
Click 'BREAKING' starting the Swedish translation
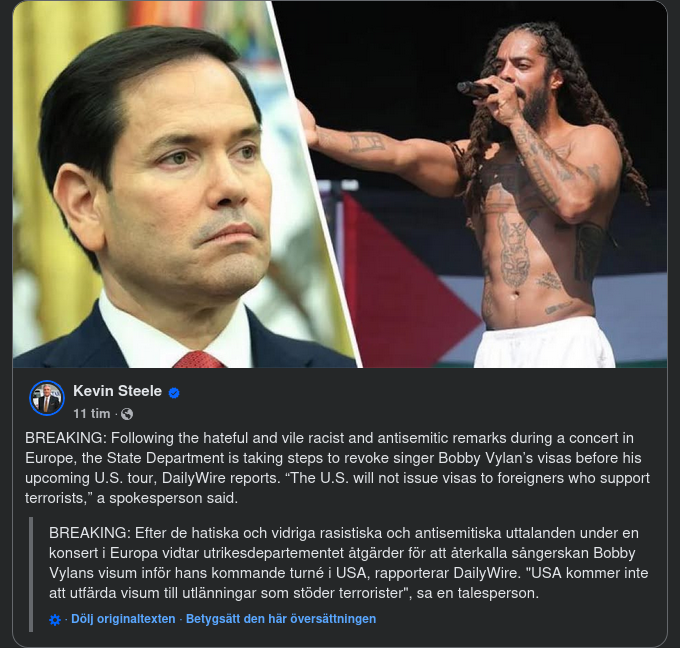click(x=88, y=533)
